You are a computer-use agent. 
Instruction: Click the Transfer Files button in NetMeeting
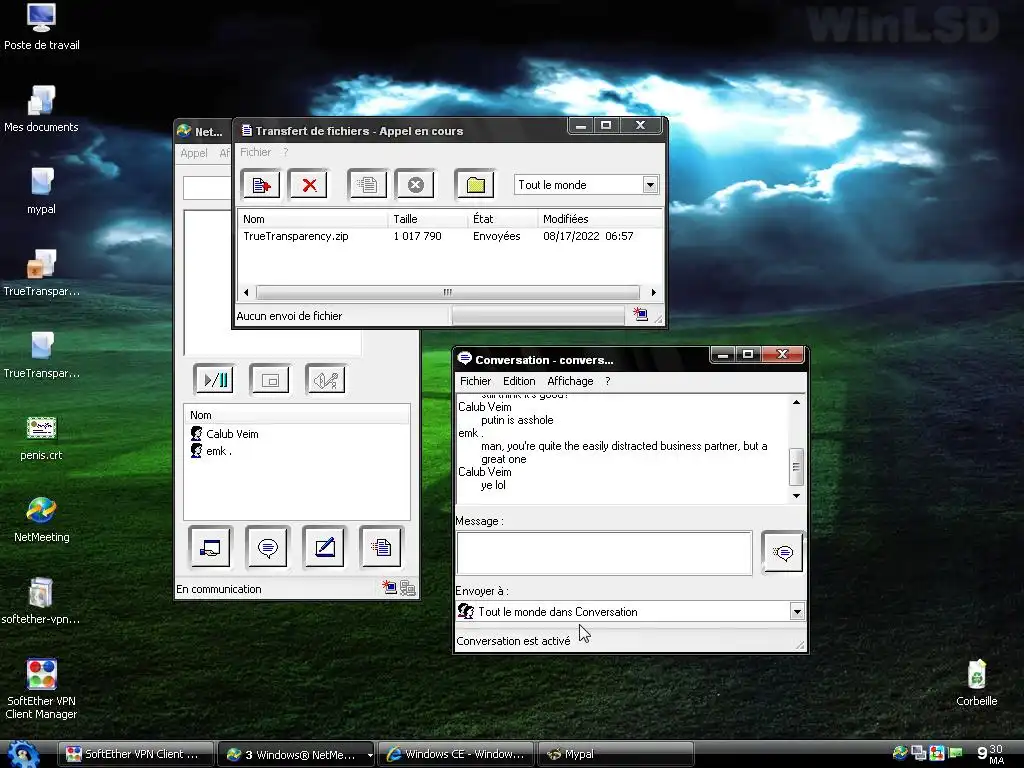coord(381,547)
